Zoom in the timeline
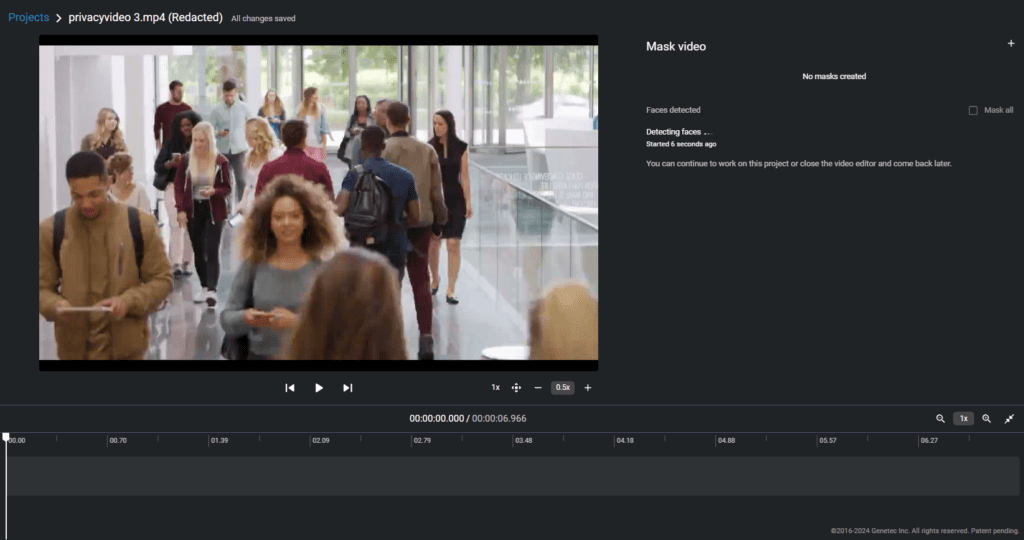This screenshot has height=540, width=1024. coord(986,419)
